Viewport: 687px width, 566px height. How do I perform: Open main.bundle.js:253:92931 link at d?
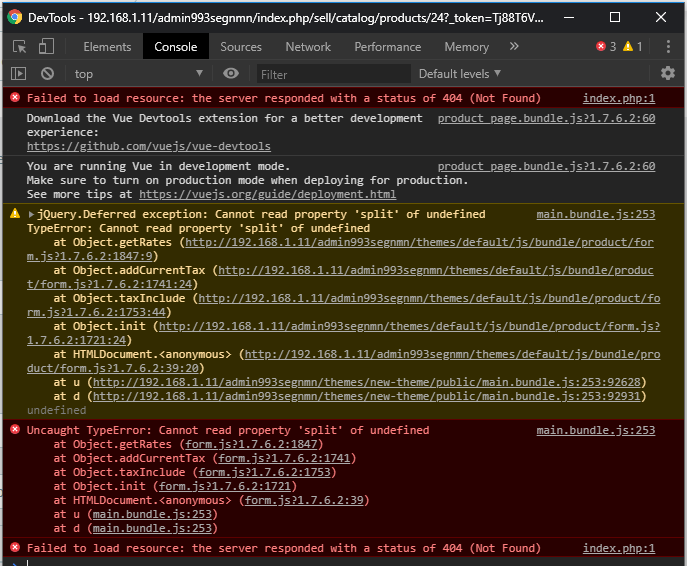coord(367,396)
